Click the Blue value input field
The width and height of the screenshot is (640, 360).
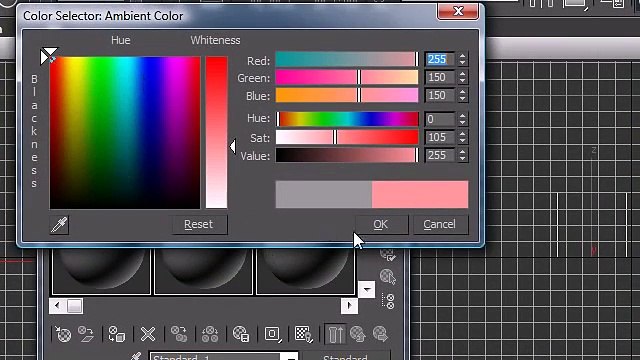[440, 95]
